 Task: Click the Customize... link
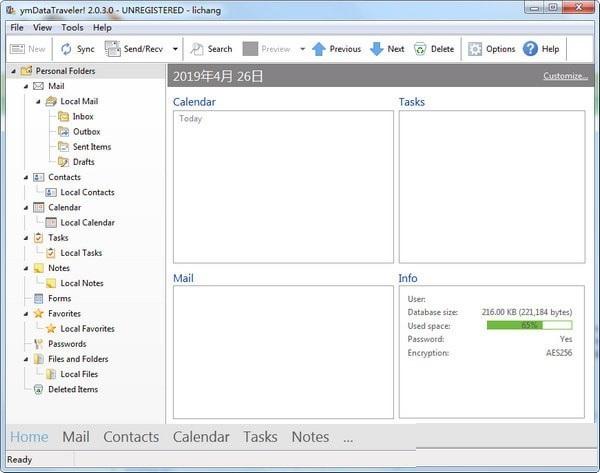point(565,76)
